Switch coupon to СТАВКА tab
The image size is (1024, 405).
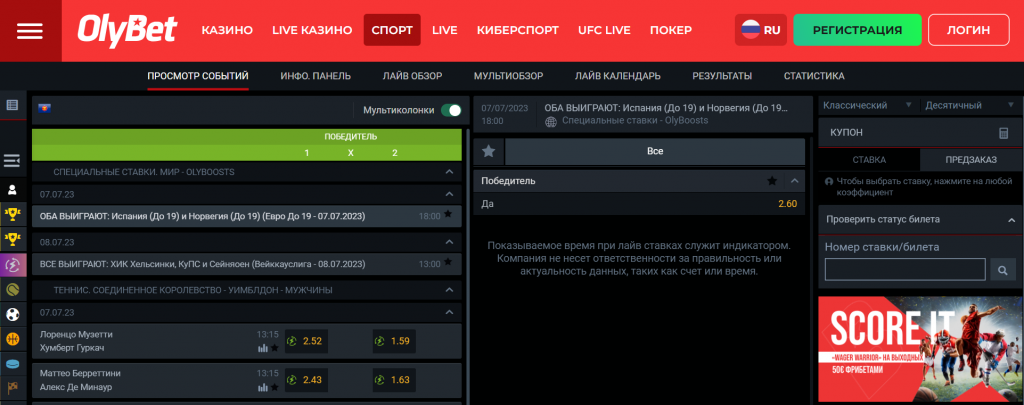click(869, 159)
